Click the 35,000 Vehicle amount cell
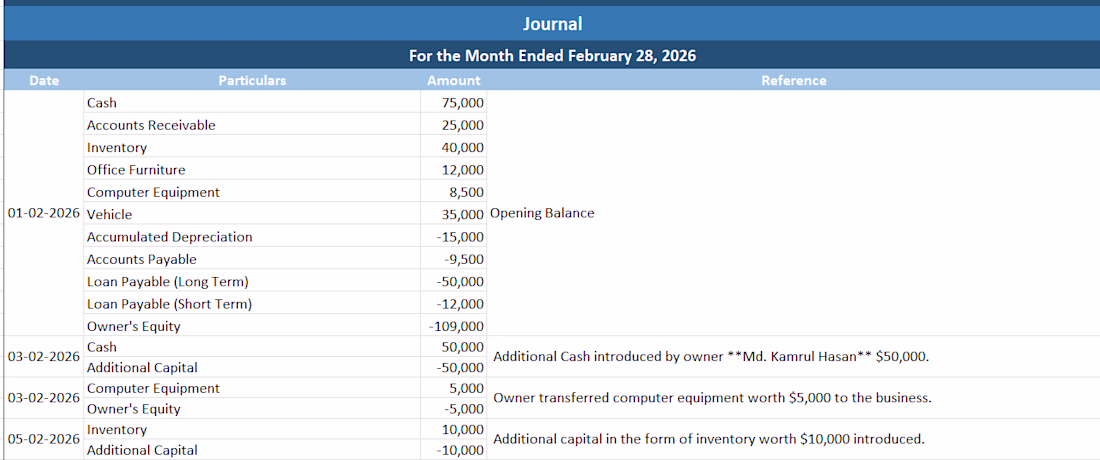1100x460 pixels. [453, 215]
